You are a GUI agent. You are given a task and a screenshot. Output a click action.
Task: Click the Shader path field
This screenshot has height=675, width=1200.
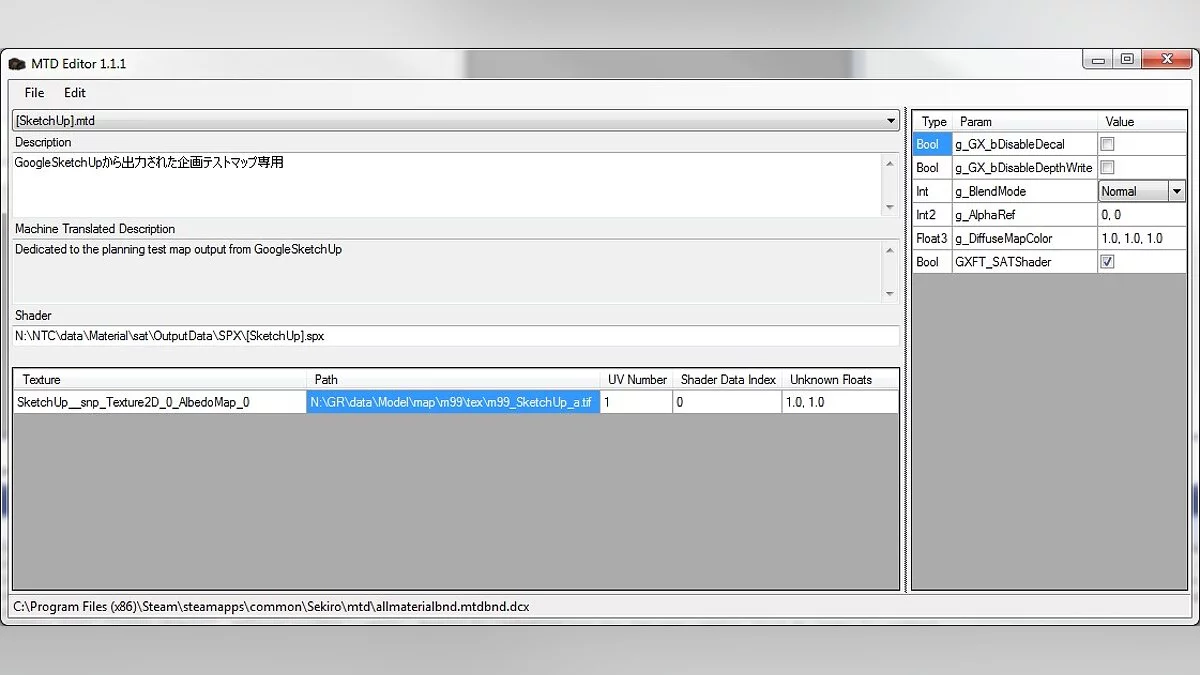[x=455, y=336]
